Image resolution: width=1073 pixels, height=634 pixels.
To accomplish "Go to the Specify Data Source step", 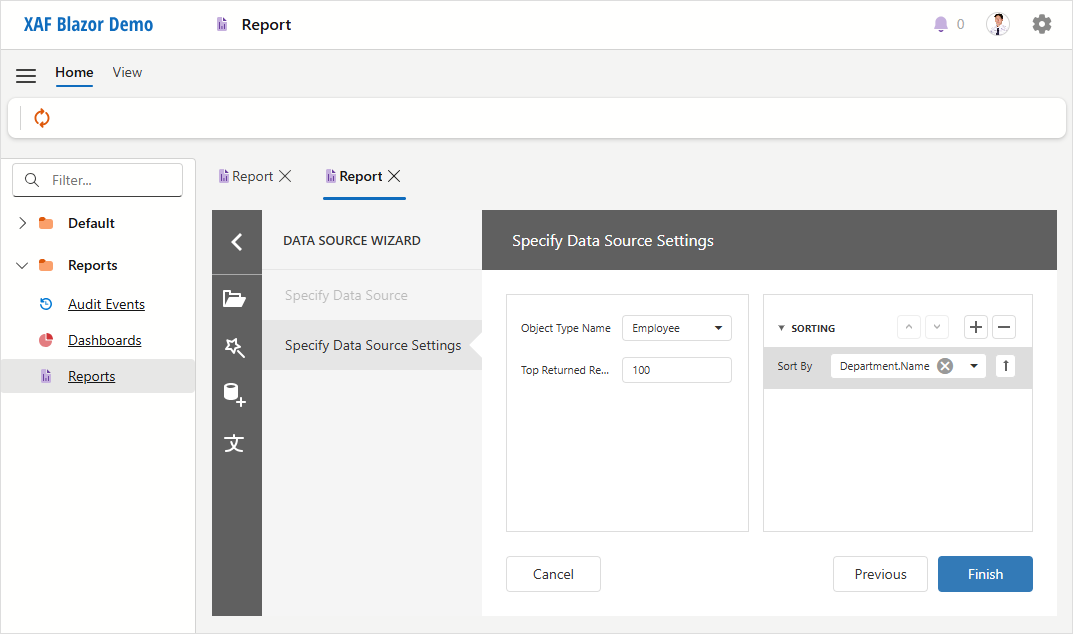I will tap(346, 295).
